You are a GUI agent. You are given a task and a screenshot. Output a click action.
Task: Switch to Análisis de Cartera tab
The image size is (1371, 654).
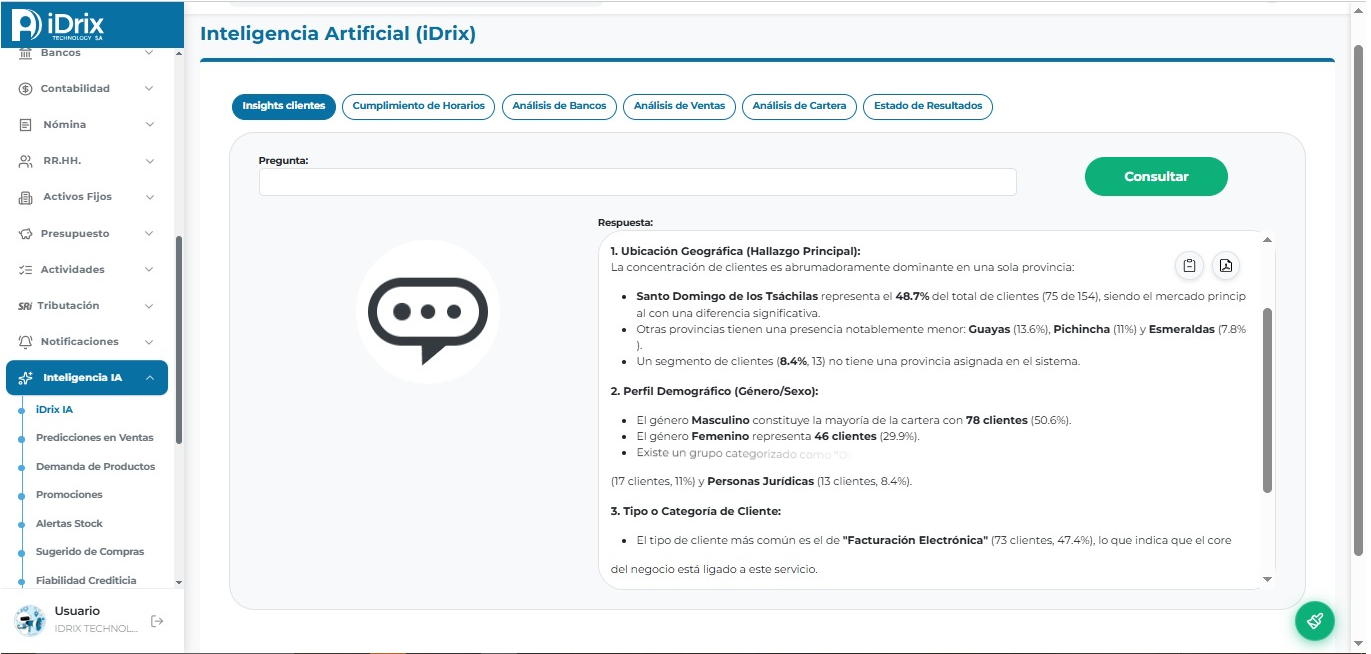799,106
